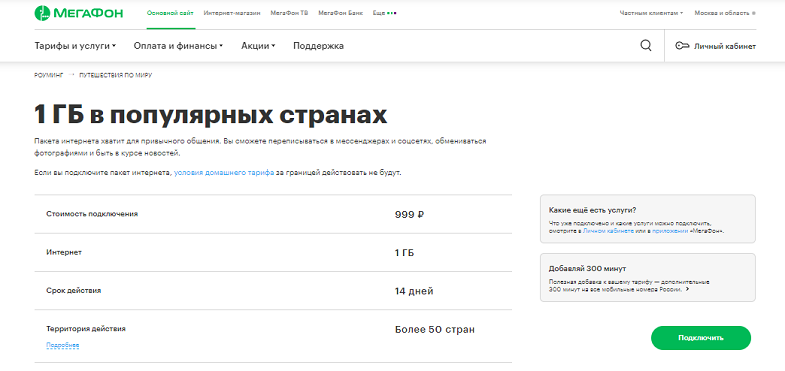Open the Основной сайт tab
The width and height of the screenshot is (785, 371).
coord(170,13)
